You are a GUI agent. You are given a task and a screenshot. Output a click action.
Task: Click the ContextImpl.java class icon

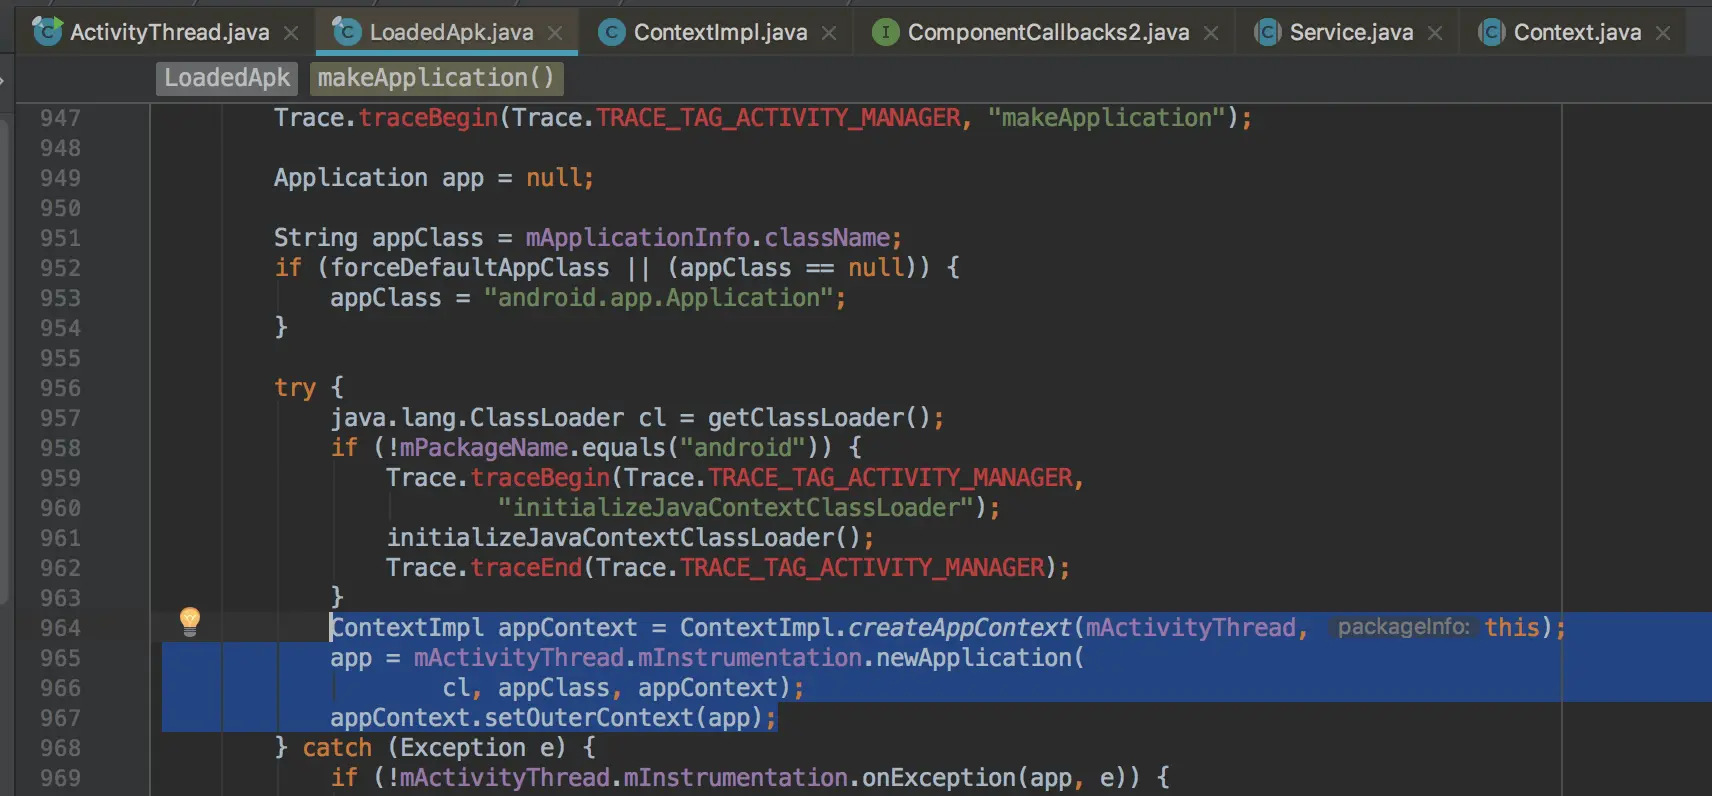(x=612, y=33)
